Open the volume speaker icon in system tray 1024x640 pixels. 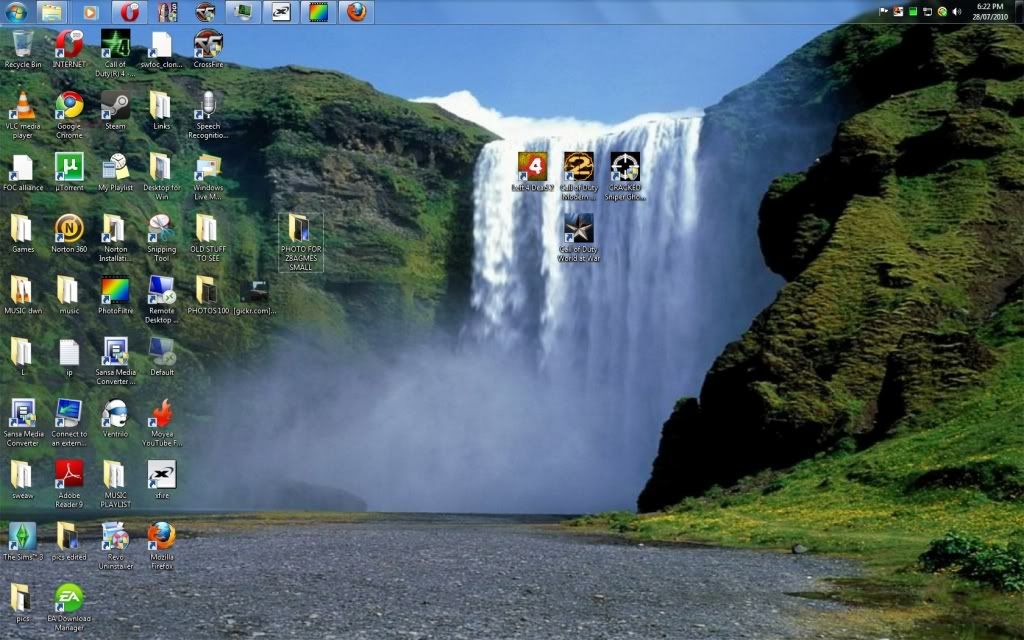tap(957, 11)
